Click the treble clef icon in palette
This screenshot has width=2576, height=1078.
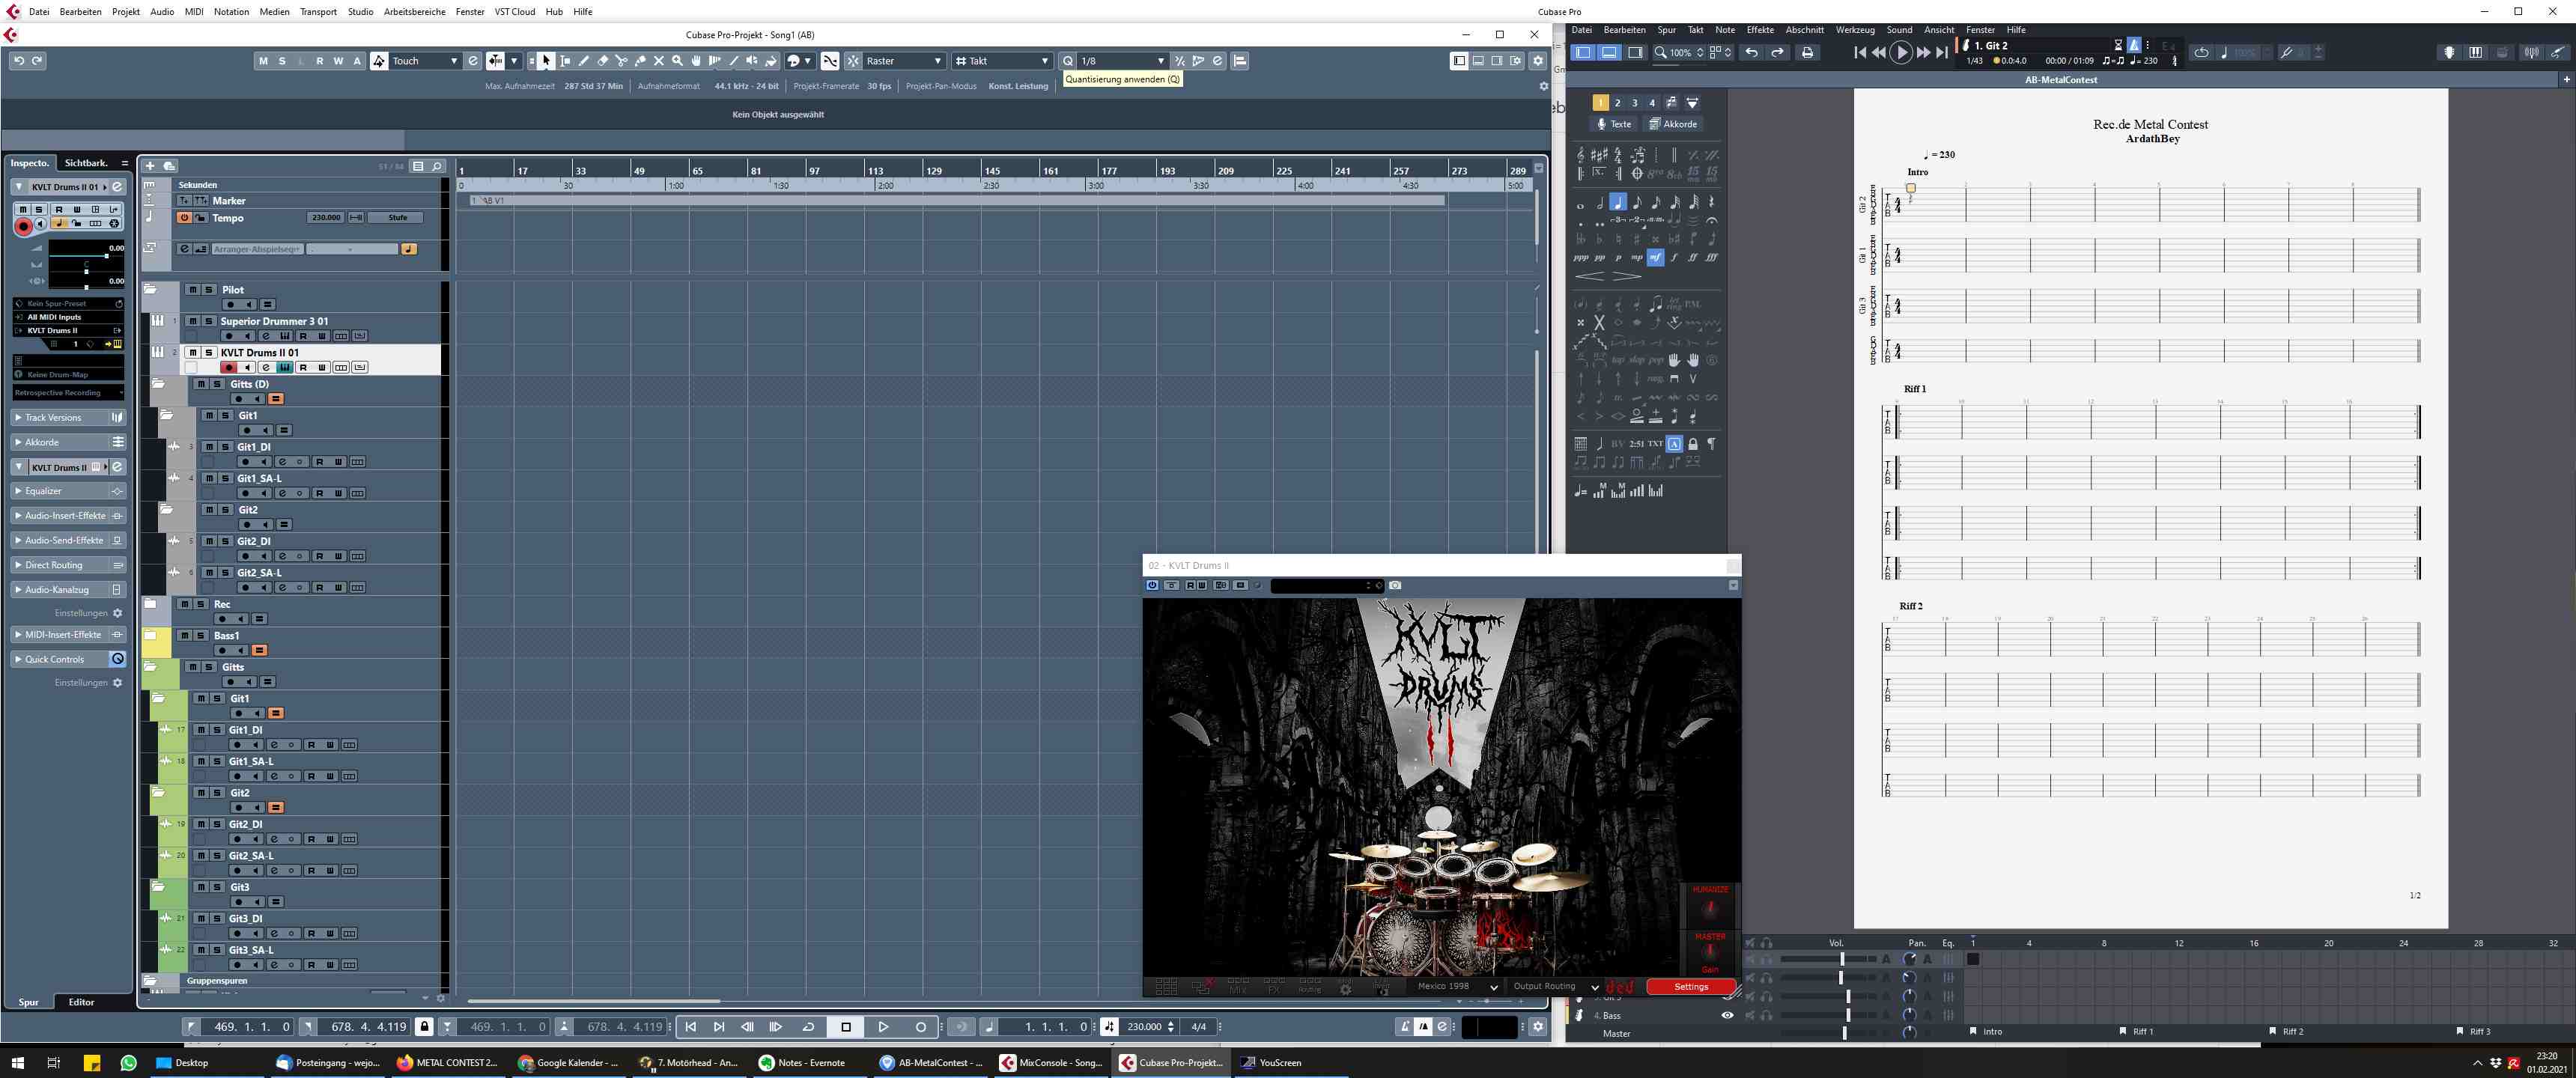tap(1580, 155)
